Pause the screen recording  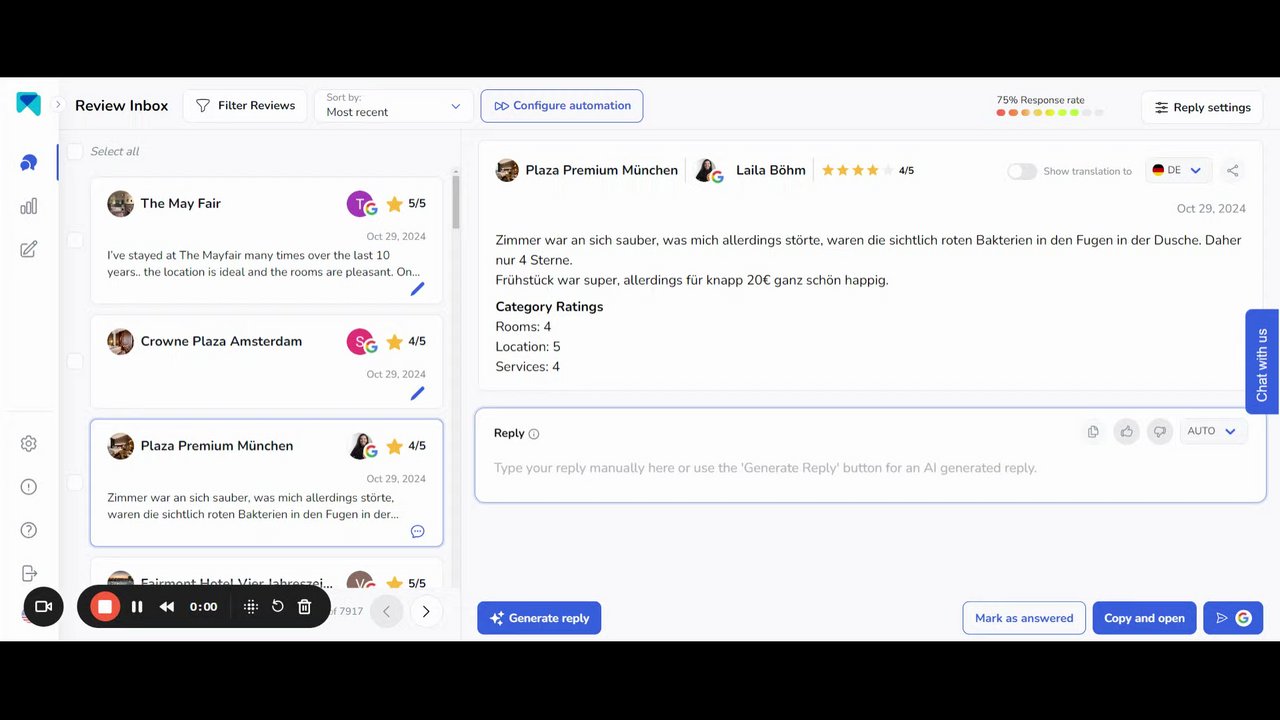(137, 607)
